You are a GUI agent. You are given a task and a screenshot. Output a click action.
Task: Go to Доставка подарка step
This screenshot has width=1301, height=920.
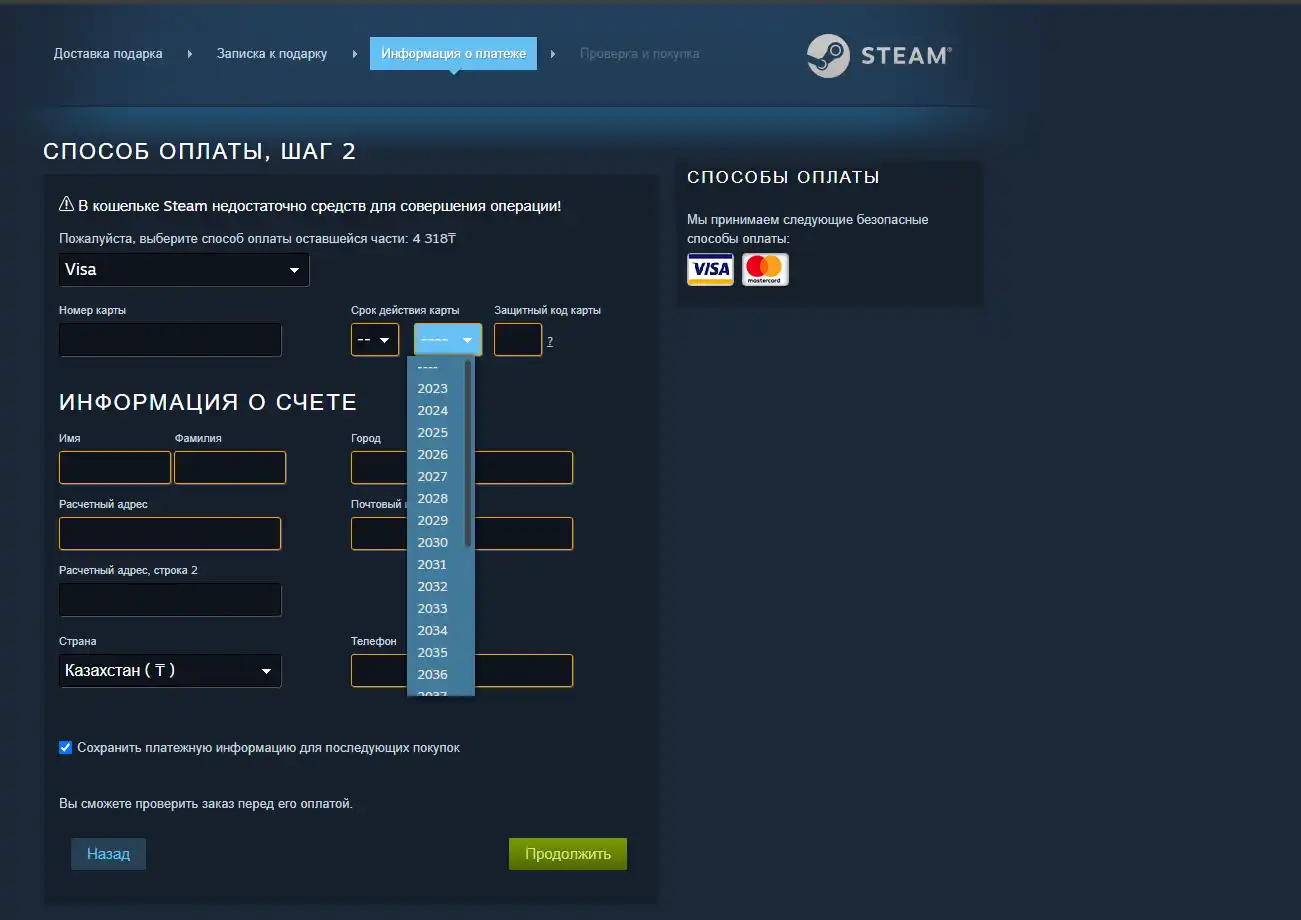coord(108,54)
